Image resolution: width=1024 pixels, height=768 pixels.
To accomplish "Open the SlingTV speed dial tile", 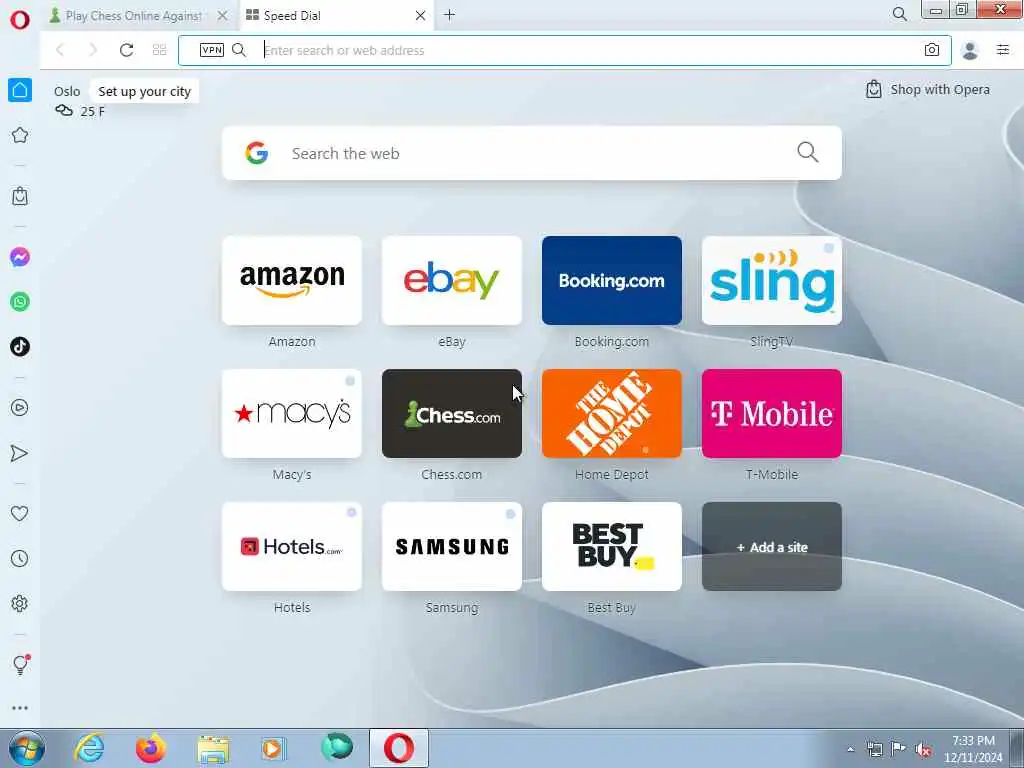I will pyautogui.click(x=772, y=280).
